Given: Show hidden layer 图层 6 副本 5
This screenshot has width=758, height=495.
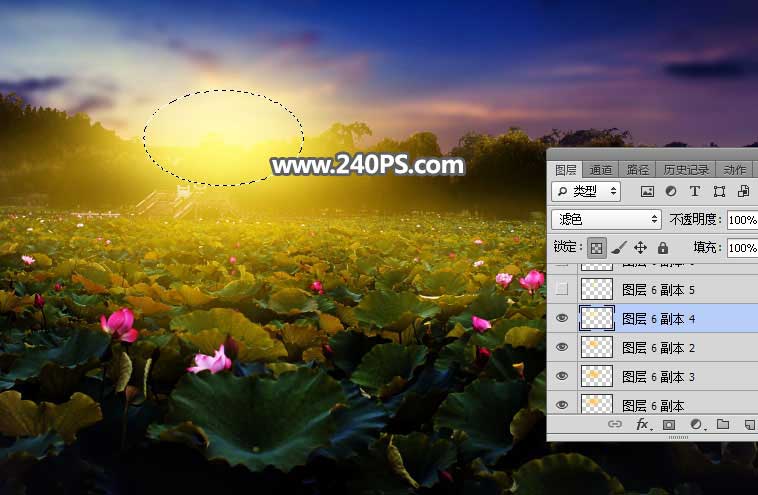Looking at the screenshot, I should (x=562, y=289).
